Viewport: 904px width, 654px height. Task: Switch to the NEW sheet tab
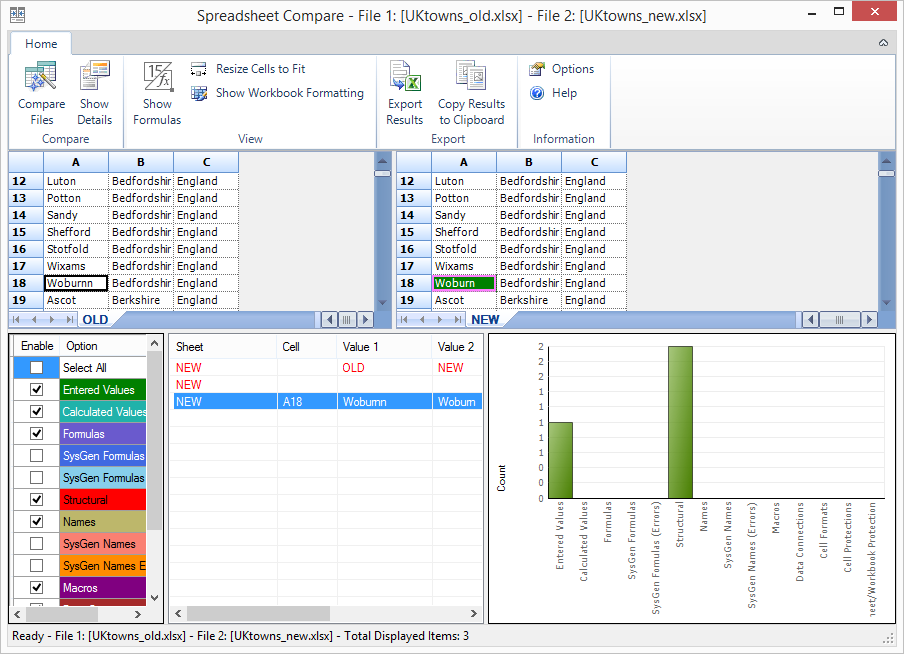click(x=487, y=319)
